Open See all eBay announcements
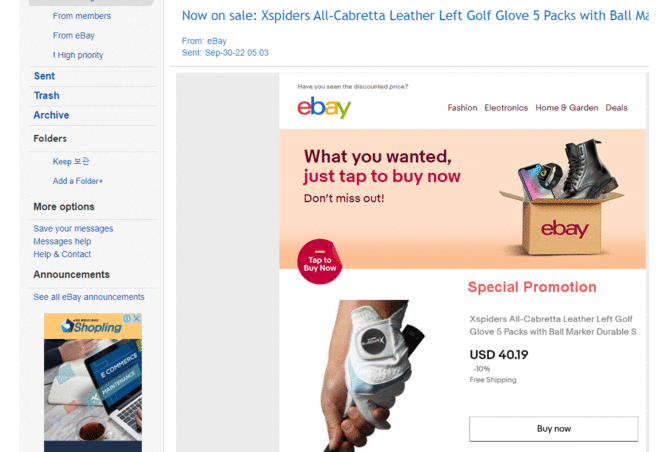This screenshot has width=669, height=452. point(89,297)
